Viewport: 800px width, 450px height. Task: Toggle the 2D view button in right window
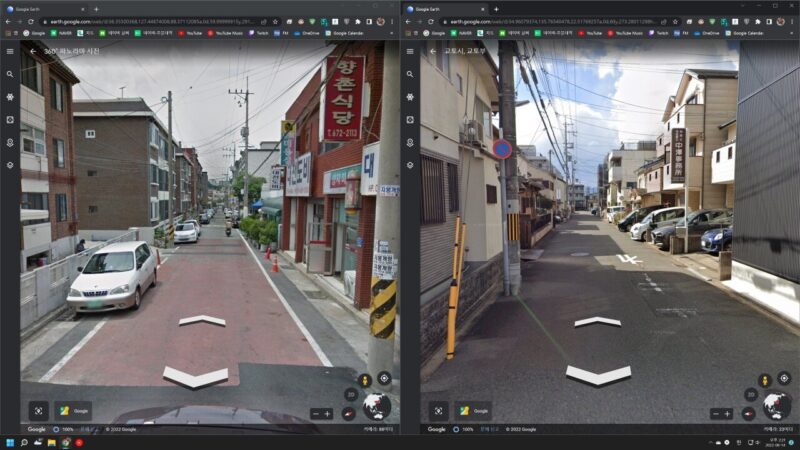click(x=750, y=394)
